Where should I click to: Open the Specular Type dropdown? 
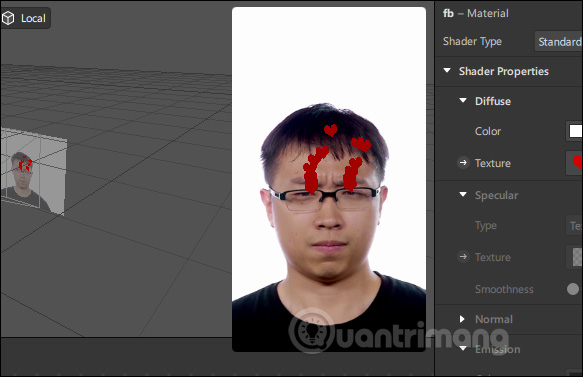tap(575, 225)
